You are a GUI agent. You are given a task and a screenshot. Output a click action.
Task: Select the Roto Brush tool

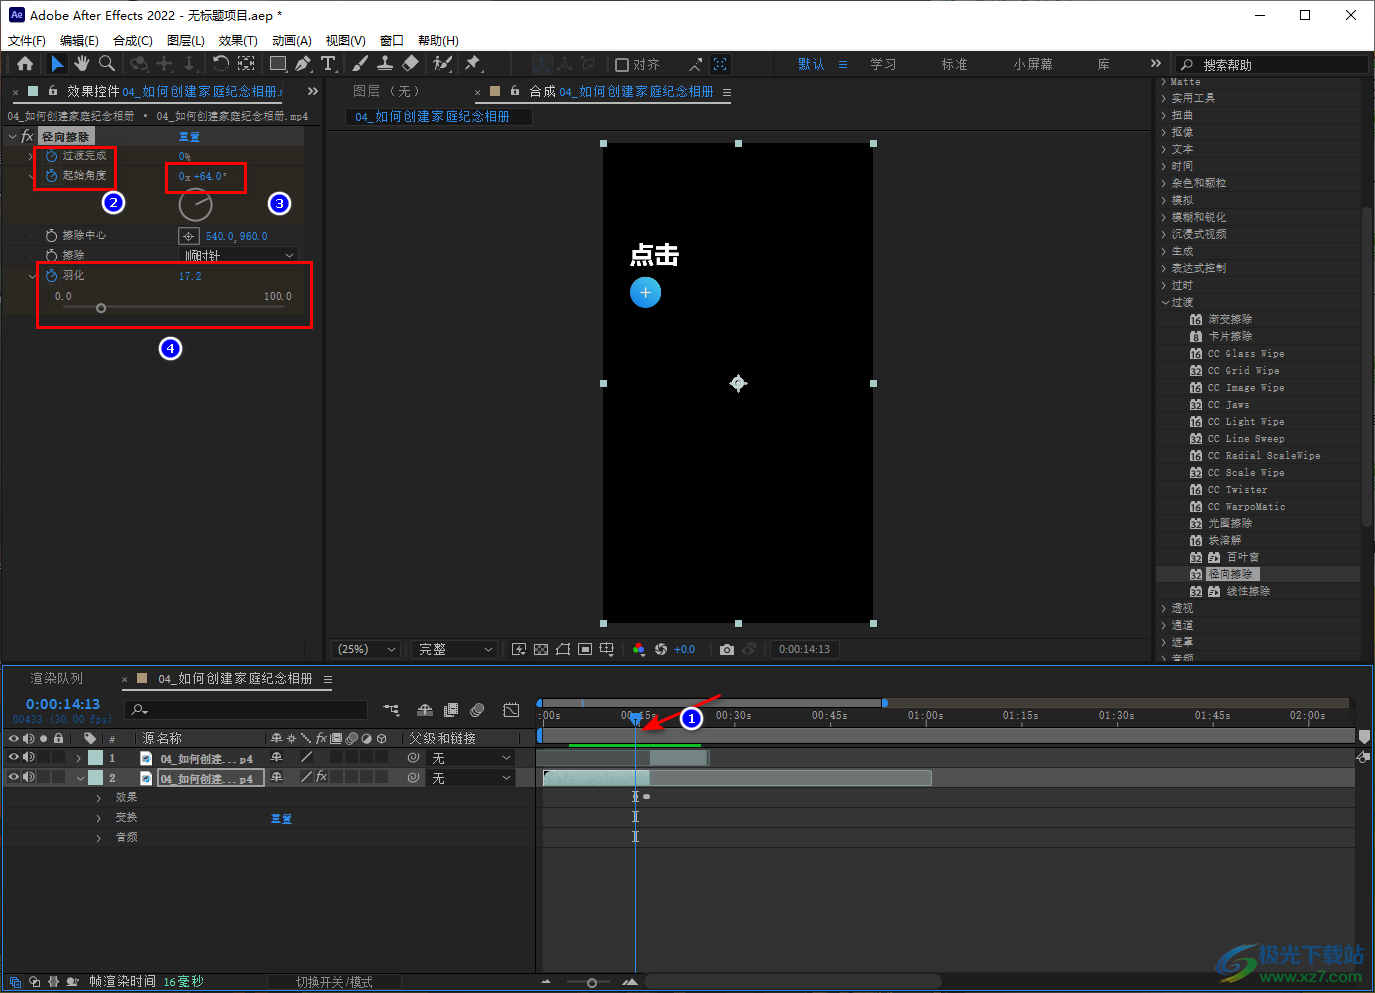(x=441, y=64)
